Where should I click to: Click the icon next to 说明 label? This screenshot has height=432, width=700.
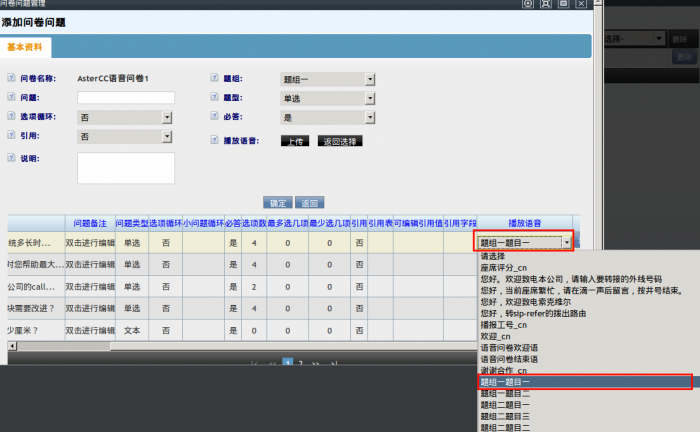coord(12,158)
